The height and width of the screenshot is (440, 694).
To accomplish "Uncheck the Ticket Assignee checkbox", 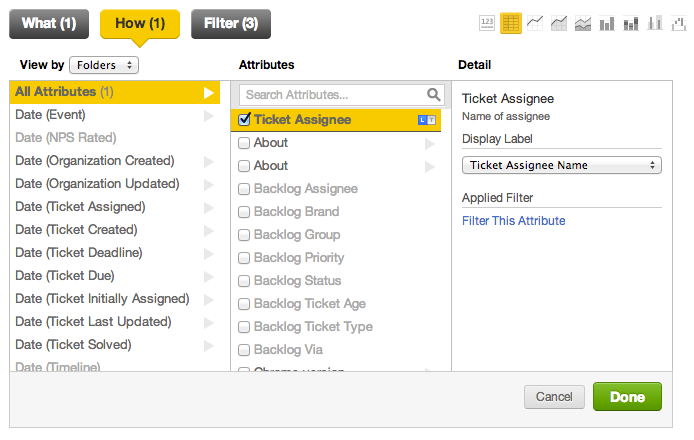I will (244, 120).
